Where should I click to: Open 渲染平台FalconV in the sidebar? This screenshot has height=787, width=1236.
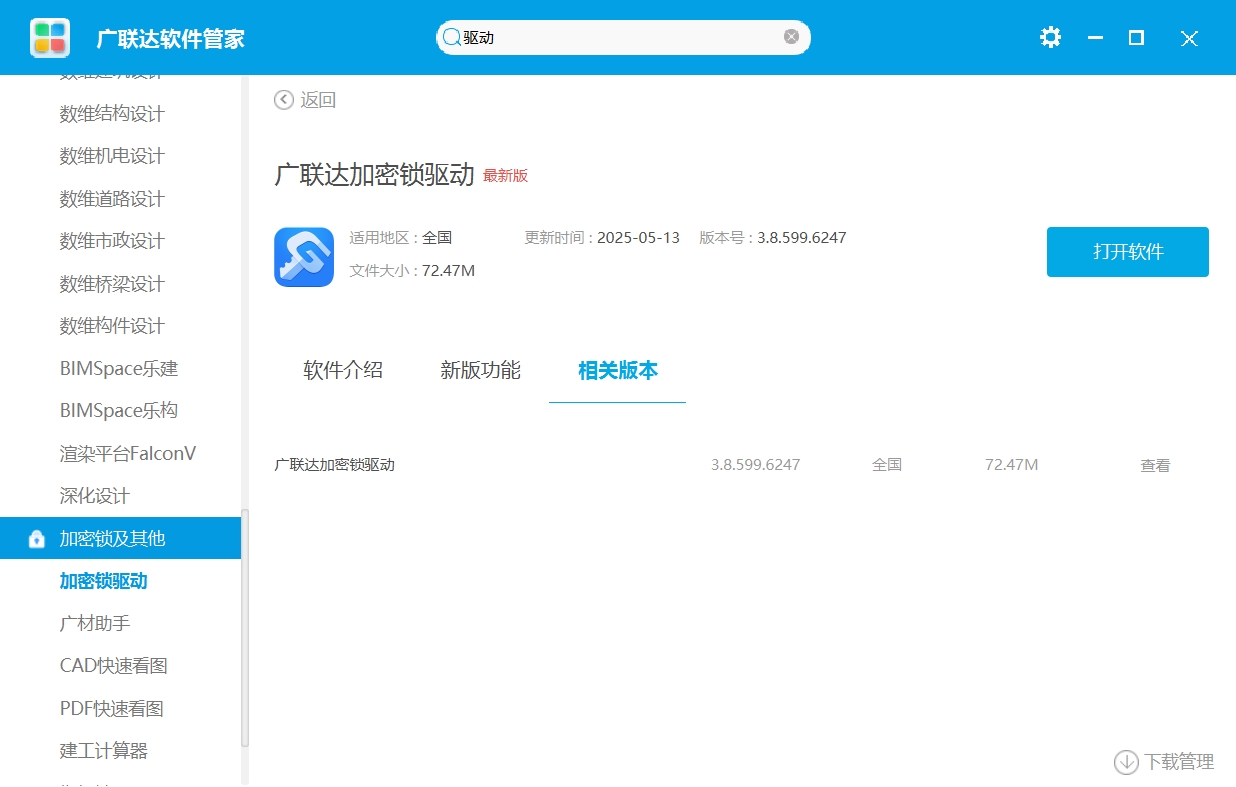[x=128, y=454]
